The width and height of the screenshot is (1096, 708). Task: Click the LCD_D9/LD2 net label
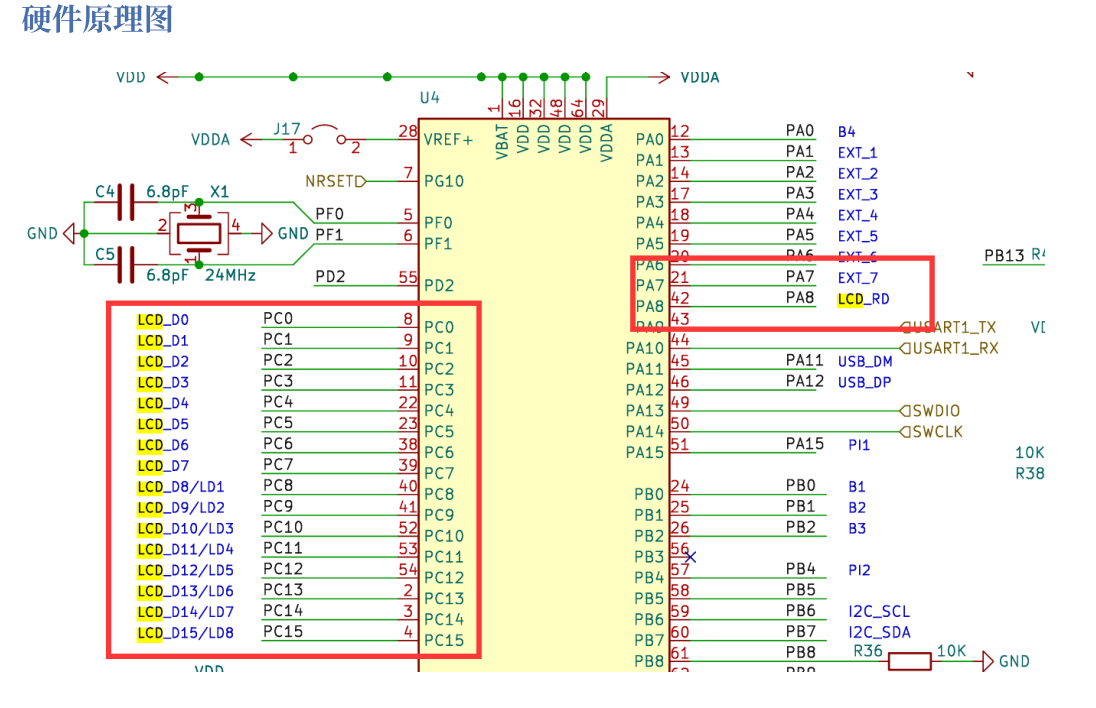coord(181,508)
